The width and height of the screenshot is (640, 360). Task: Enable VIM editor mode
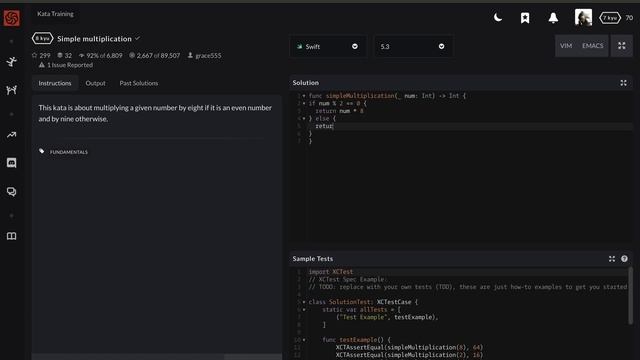point(566,46)
